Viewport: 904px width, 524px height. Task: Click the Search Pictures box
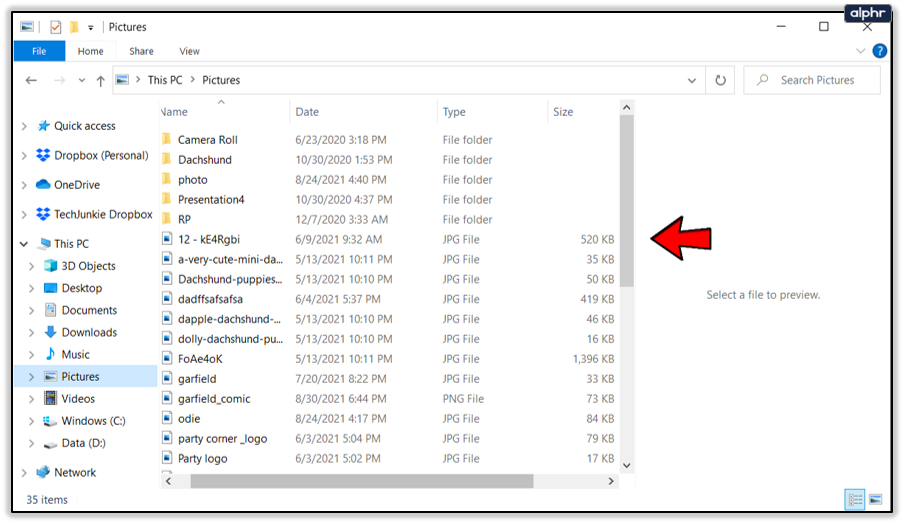812,80
